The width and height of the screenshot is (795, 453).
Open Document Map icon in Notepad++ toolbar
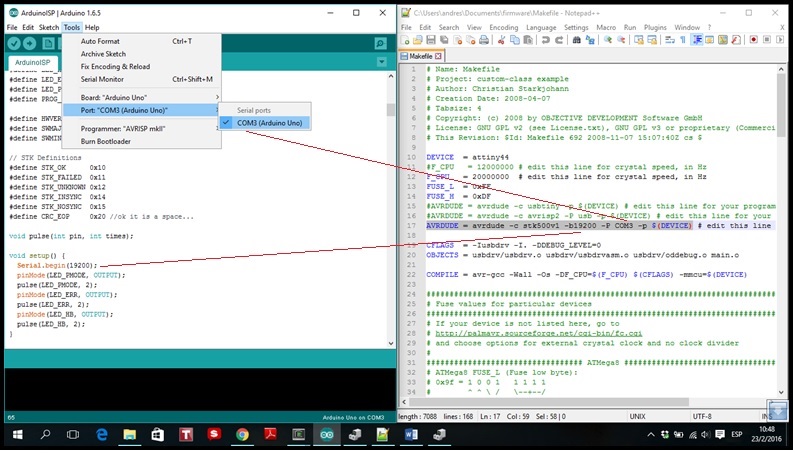coord(723,40)
